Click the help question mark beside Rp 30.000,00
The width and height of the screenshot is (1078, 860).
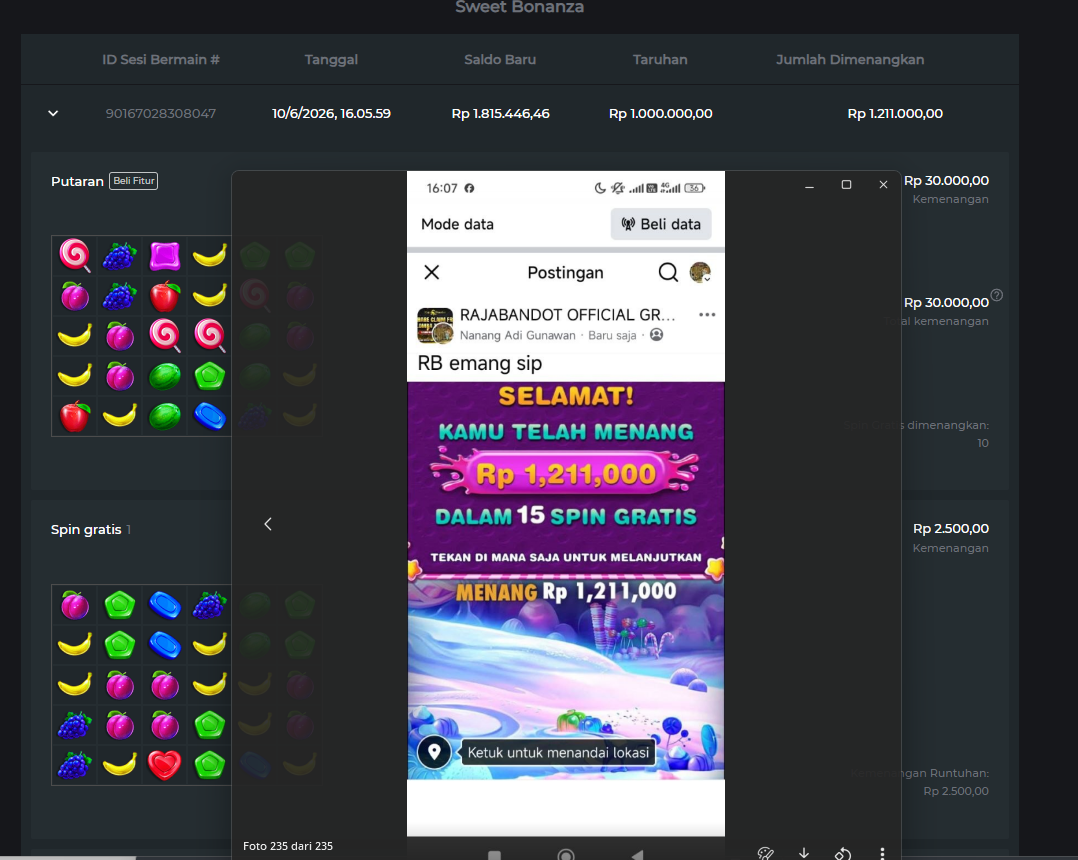pyautogui.click(x=997, y=296)
